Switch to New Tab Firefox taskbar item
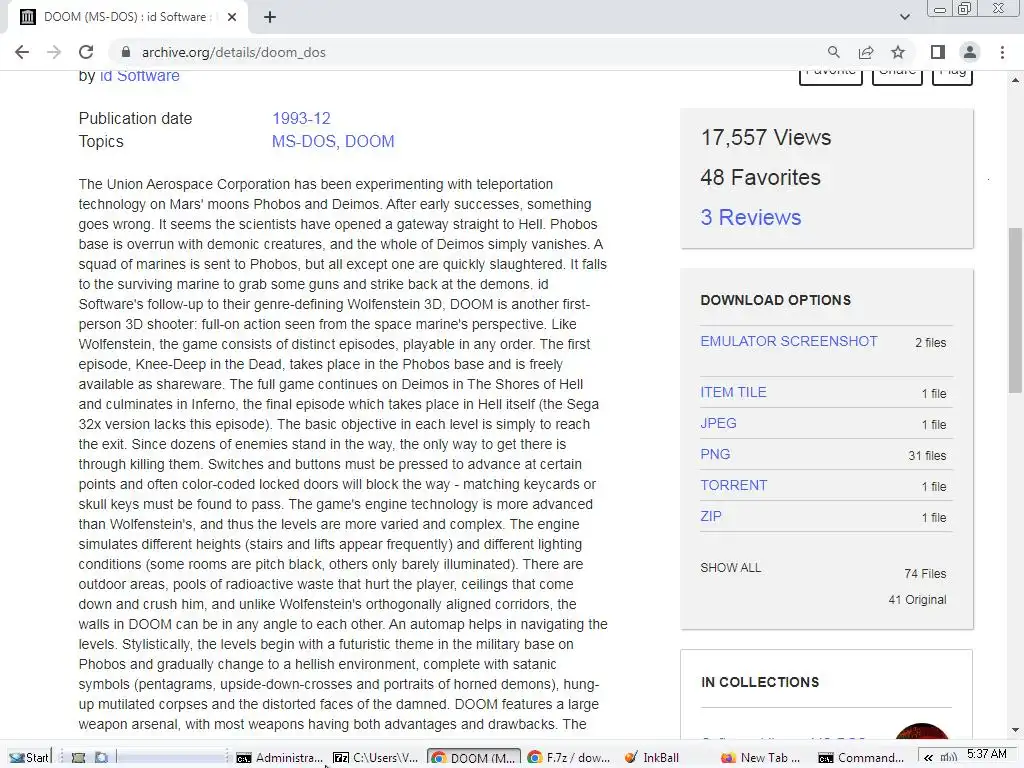 pyautogui.click(x=761, y=758)
